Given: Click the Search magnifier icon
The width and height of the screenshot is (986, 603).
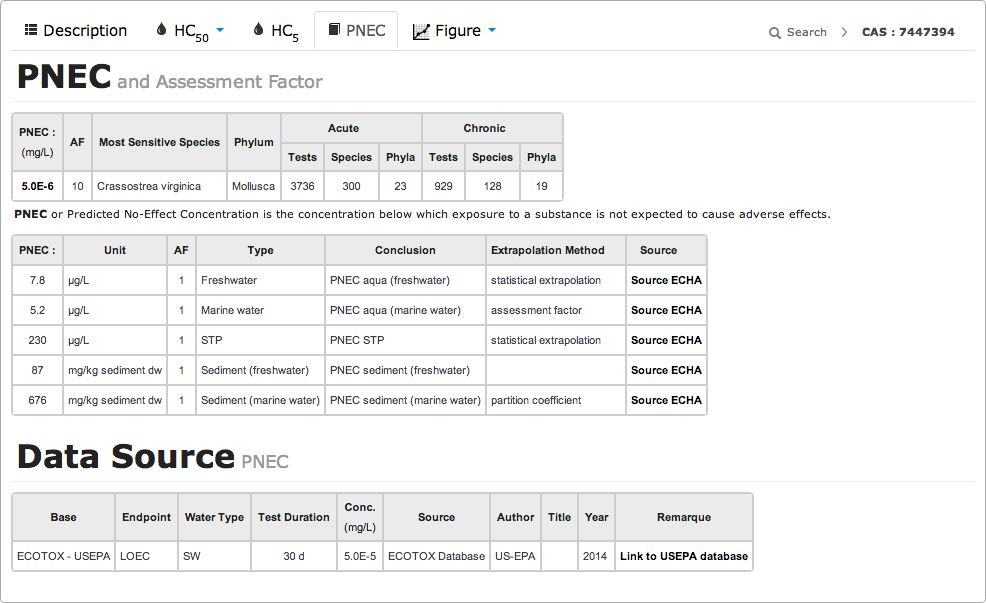Looking at the screenshot, I should pyautogui.click(x=775, y=33).
